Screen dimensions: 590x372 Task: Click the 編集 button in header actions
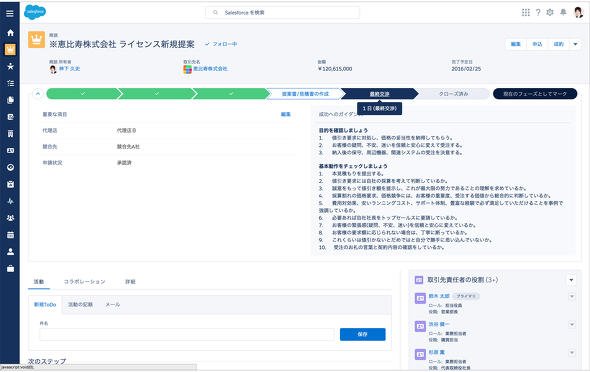[x=515, y=44]
